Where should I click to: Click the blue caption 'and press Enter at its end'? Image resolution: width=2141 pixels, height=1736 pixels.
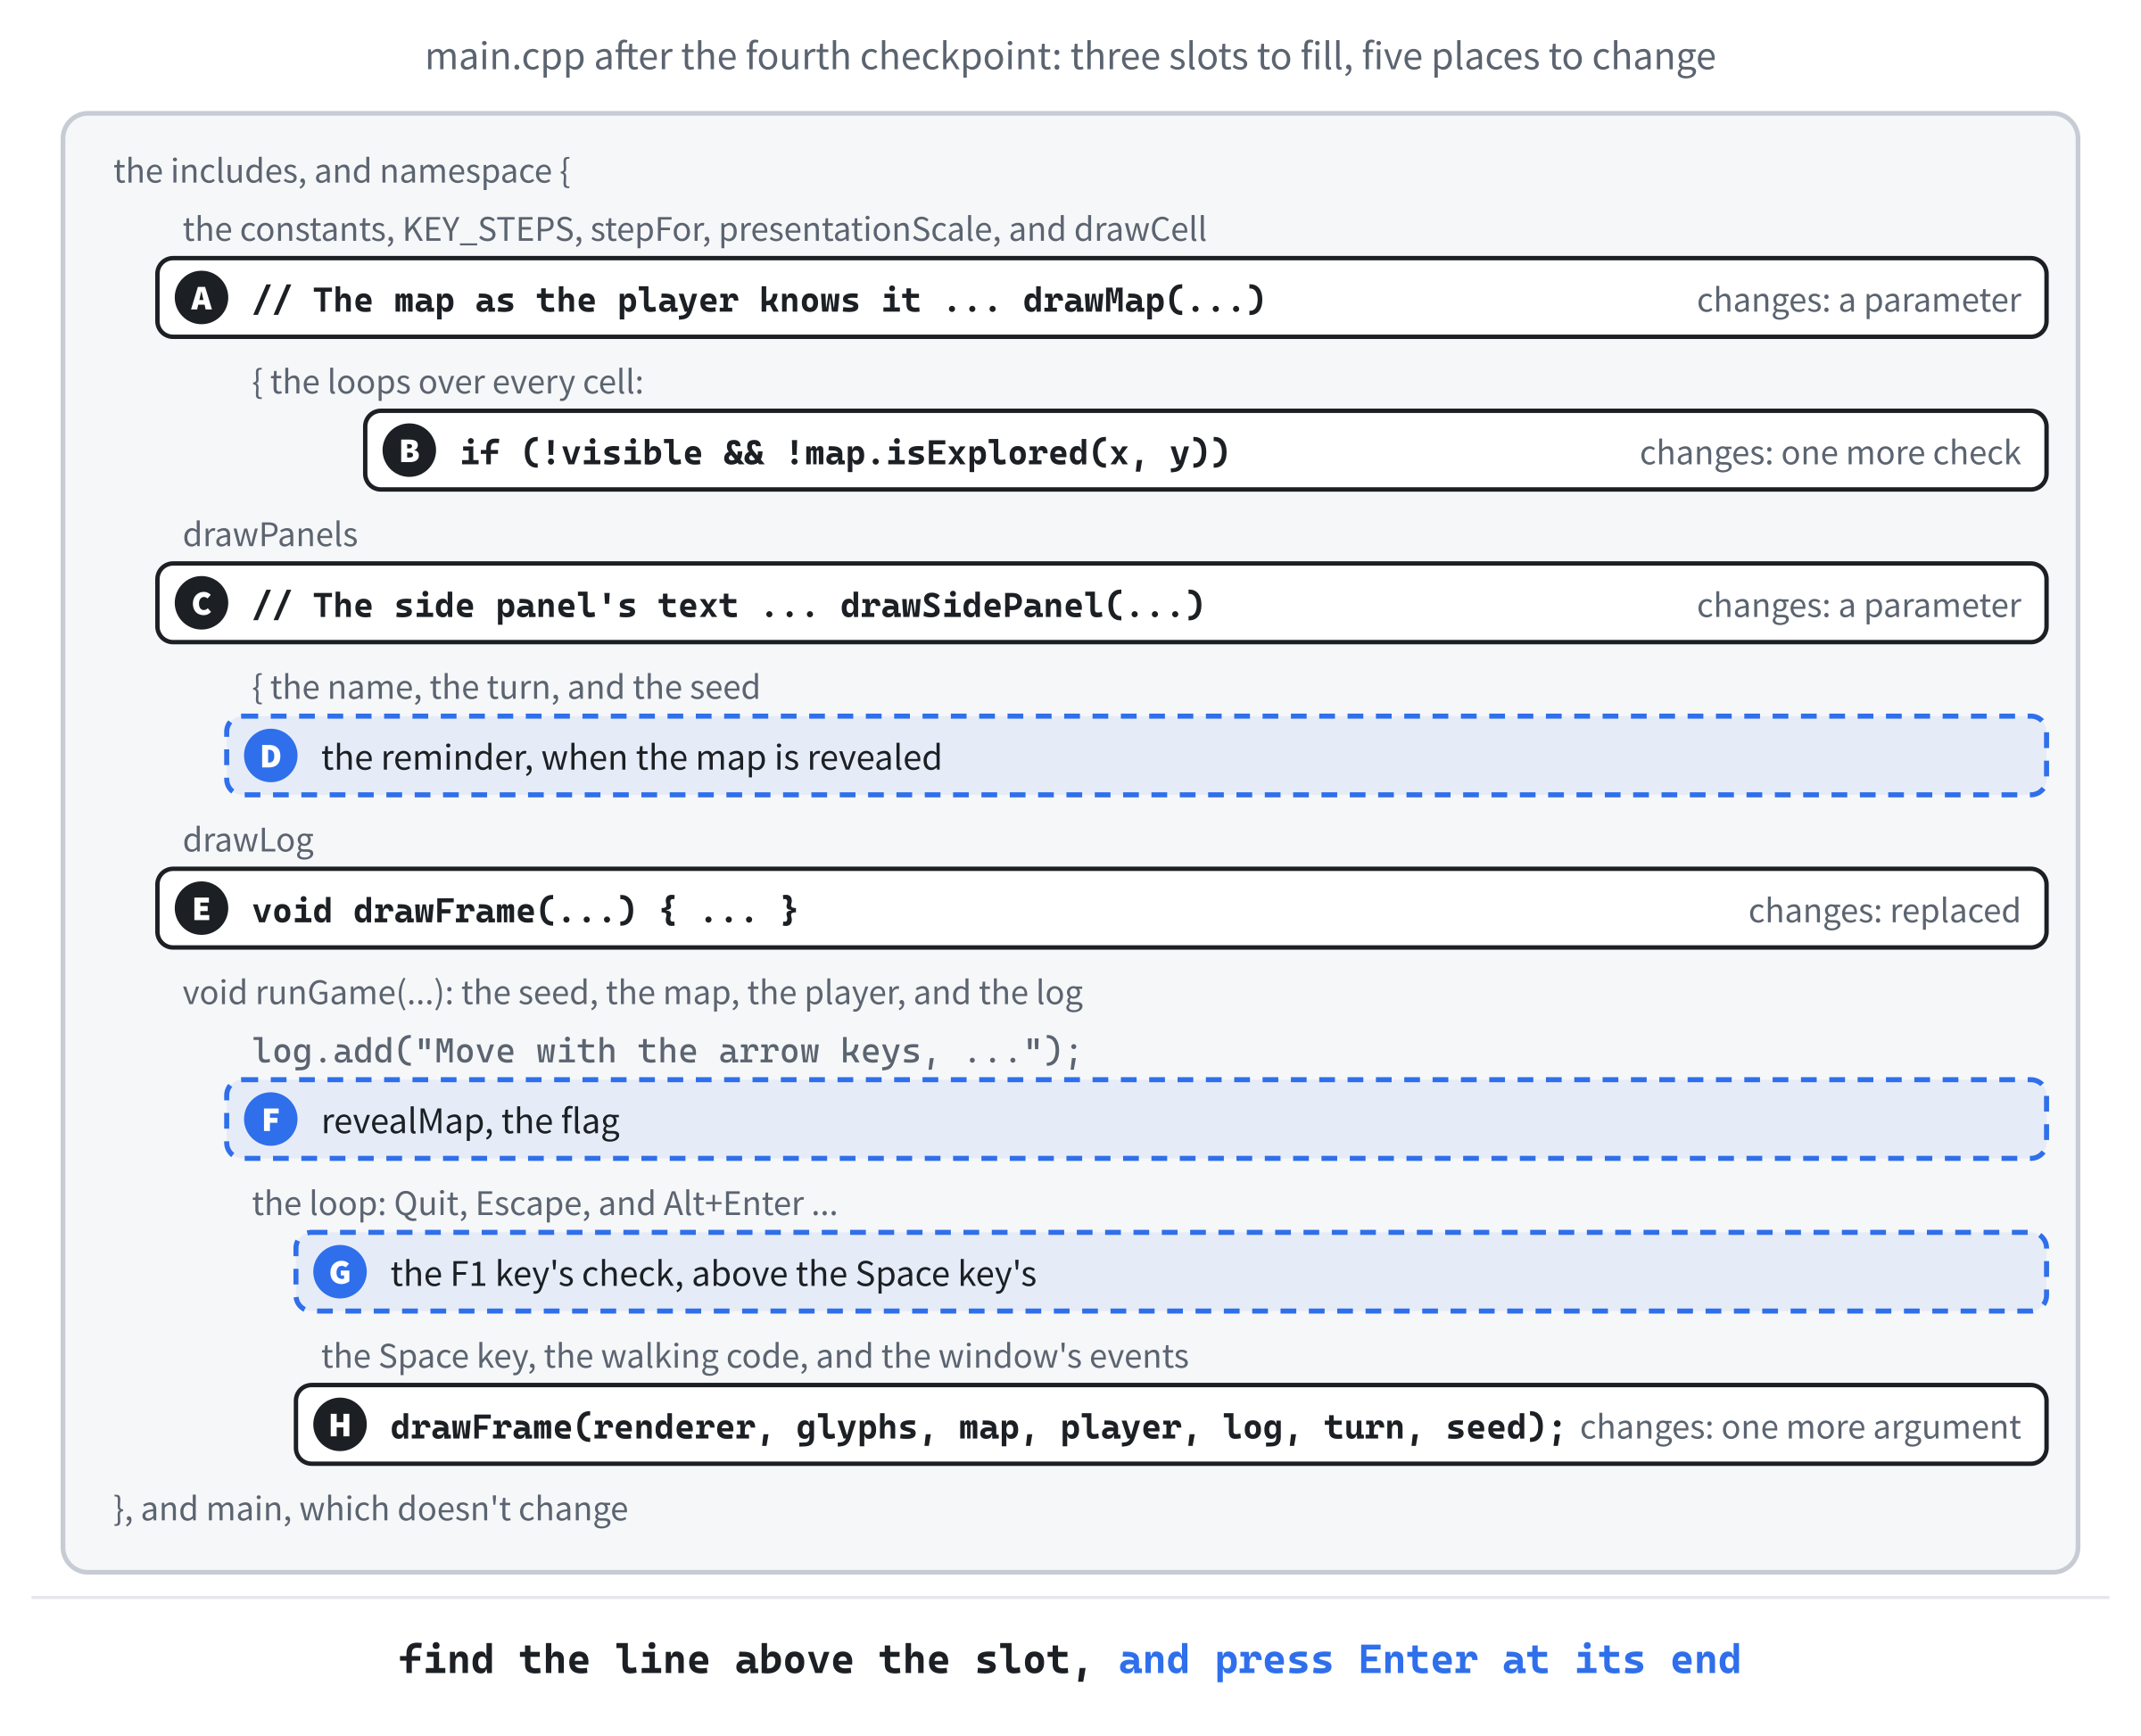tap(1429, 1659)
